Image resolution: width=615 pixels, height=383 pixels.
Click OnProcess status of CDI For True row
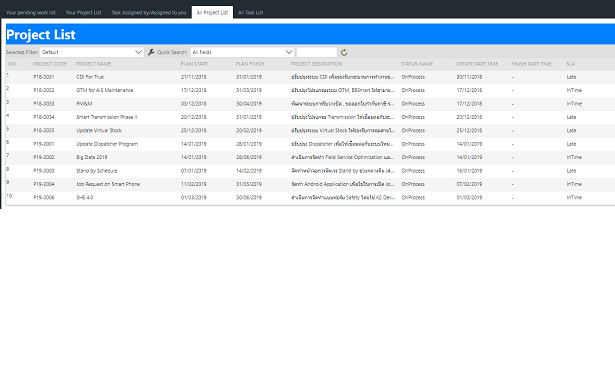(413, 77)
